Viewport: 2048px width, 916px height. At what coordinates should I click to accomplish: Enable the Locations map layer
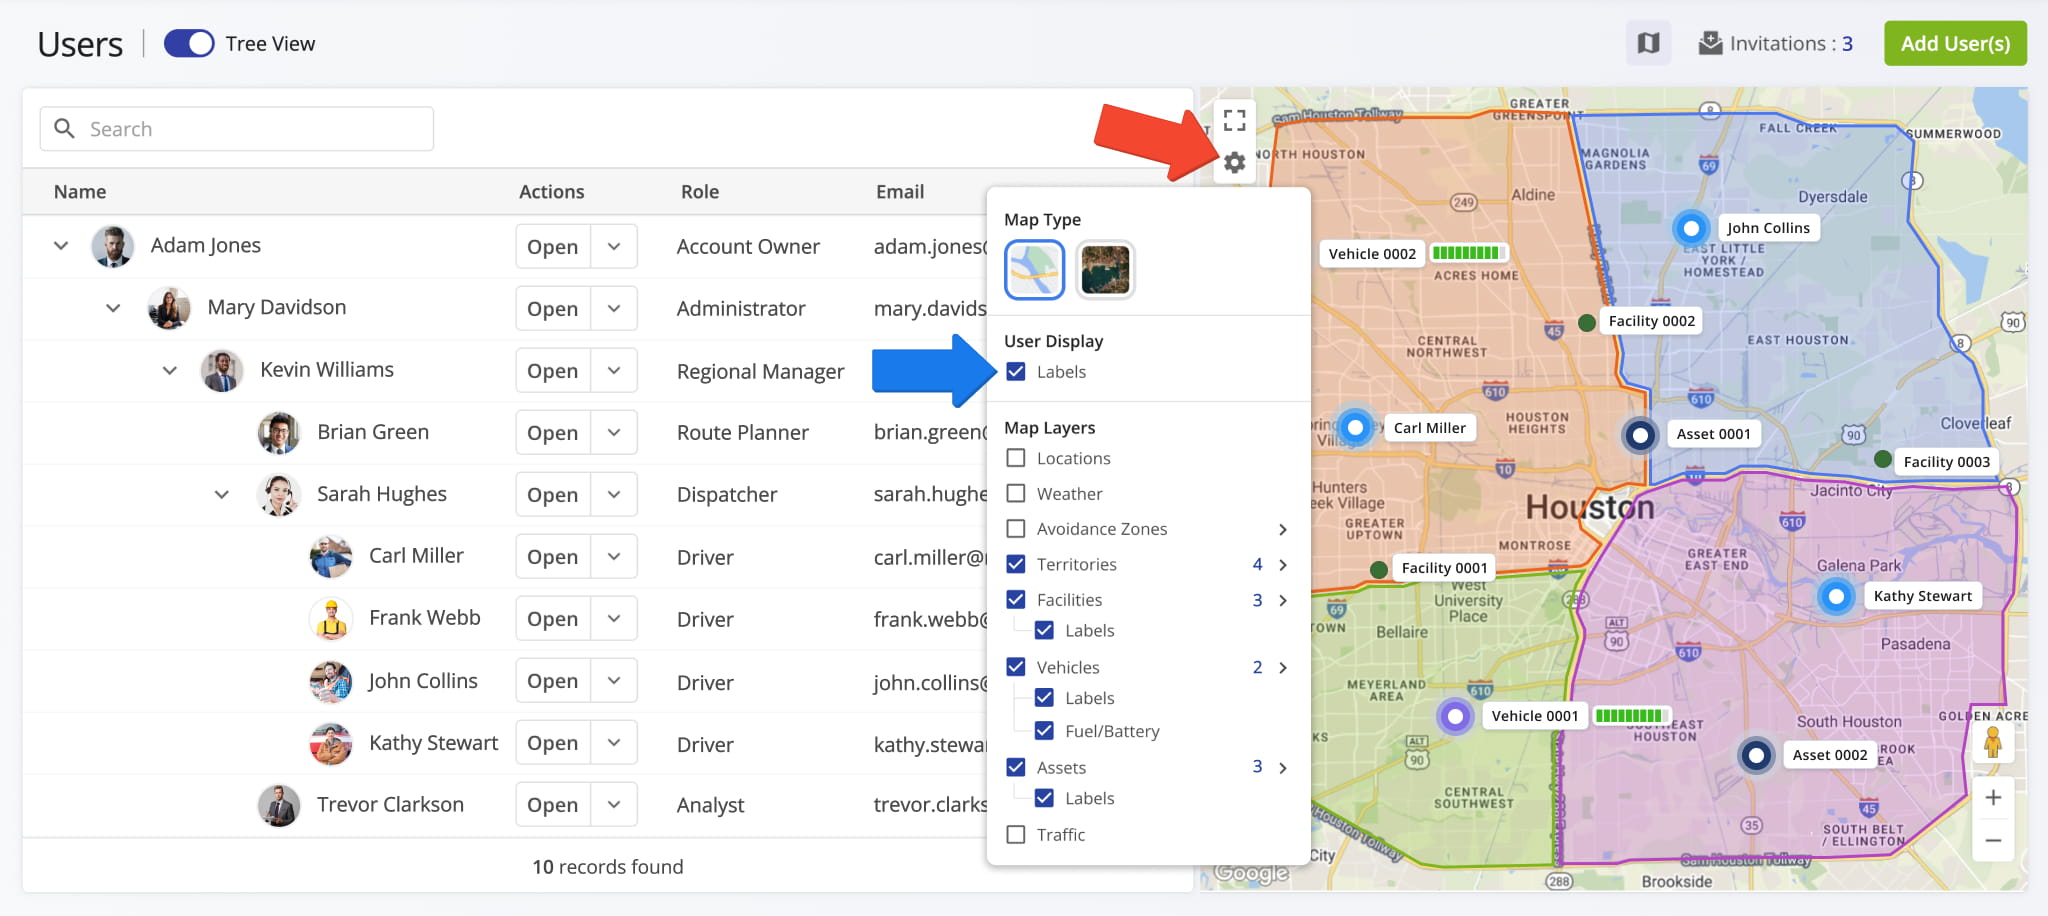coord(1016,457)
